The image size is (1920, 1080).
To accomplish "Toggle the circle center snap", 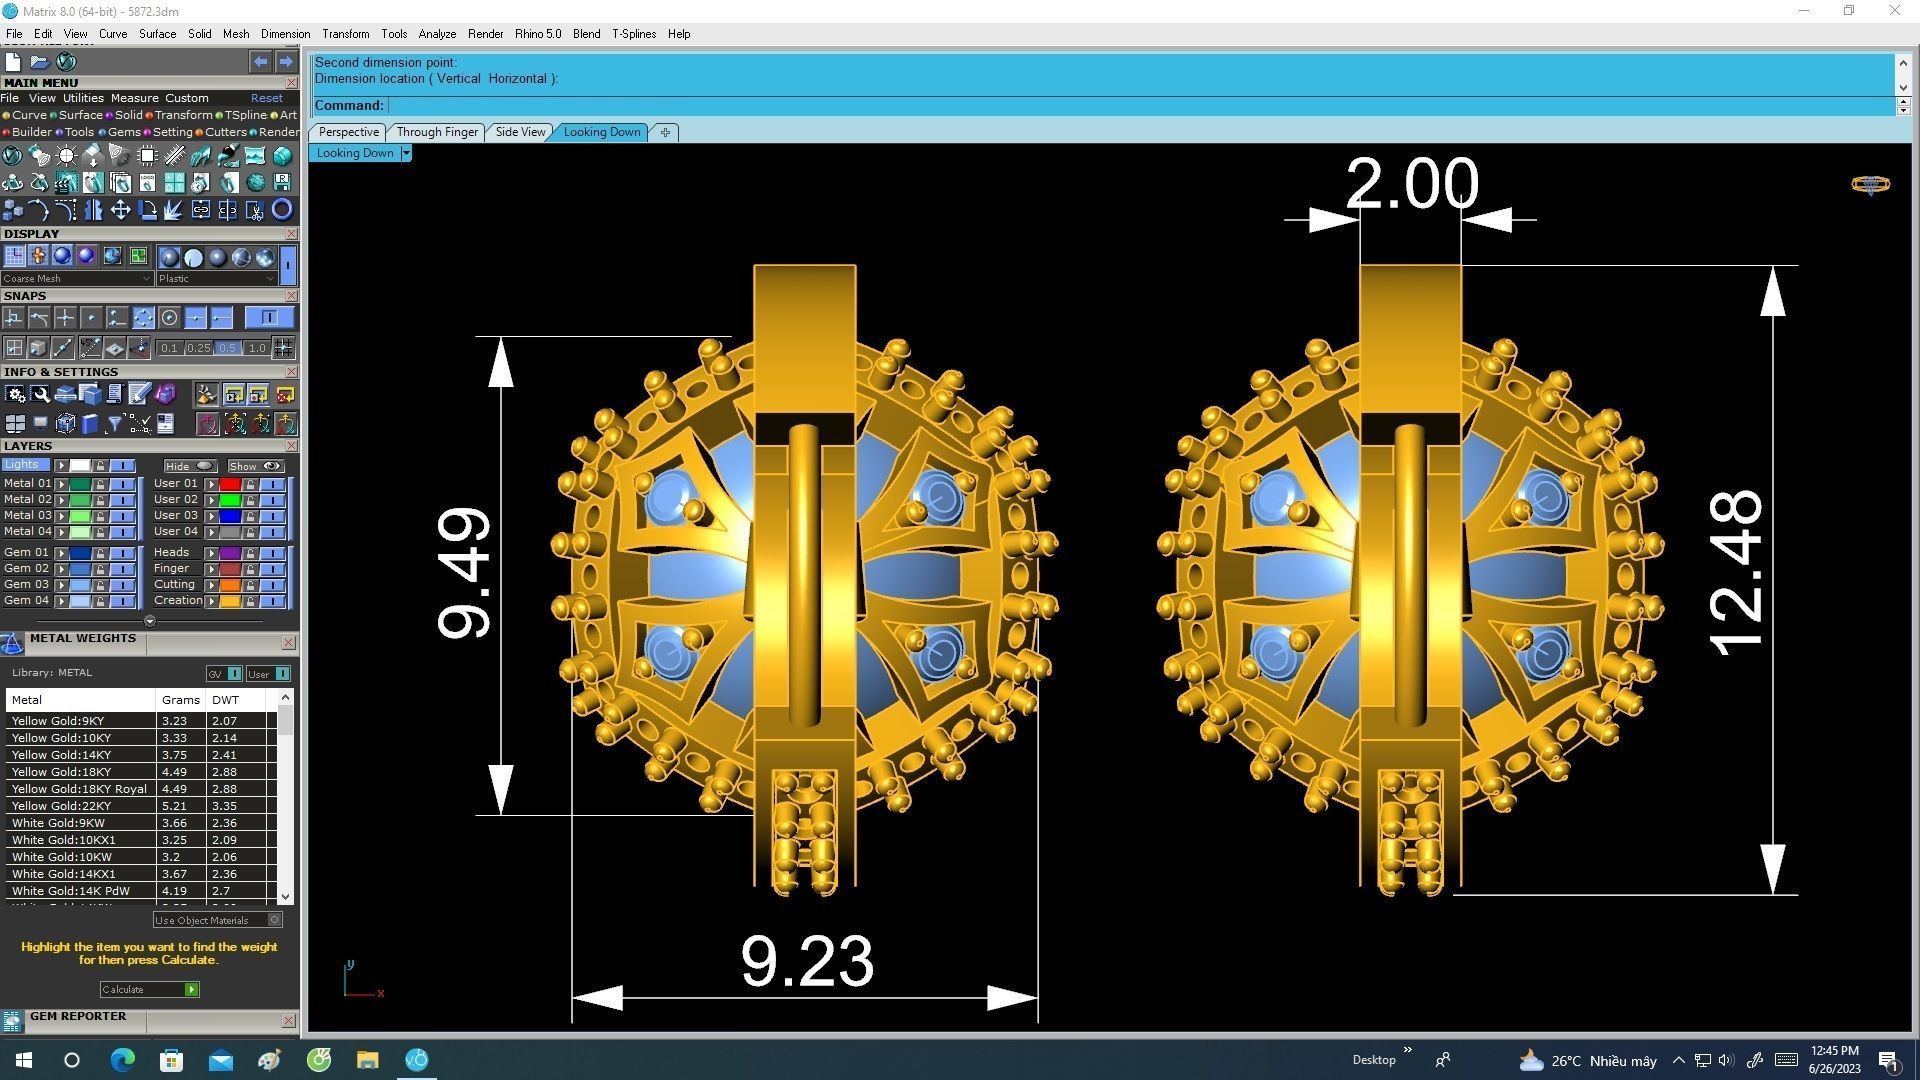I will 169,318.
